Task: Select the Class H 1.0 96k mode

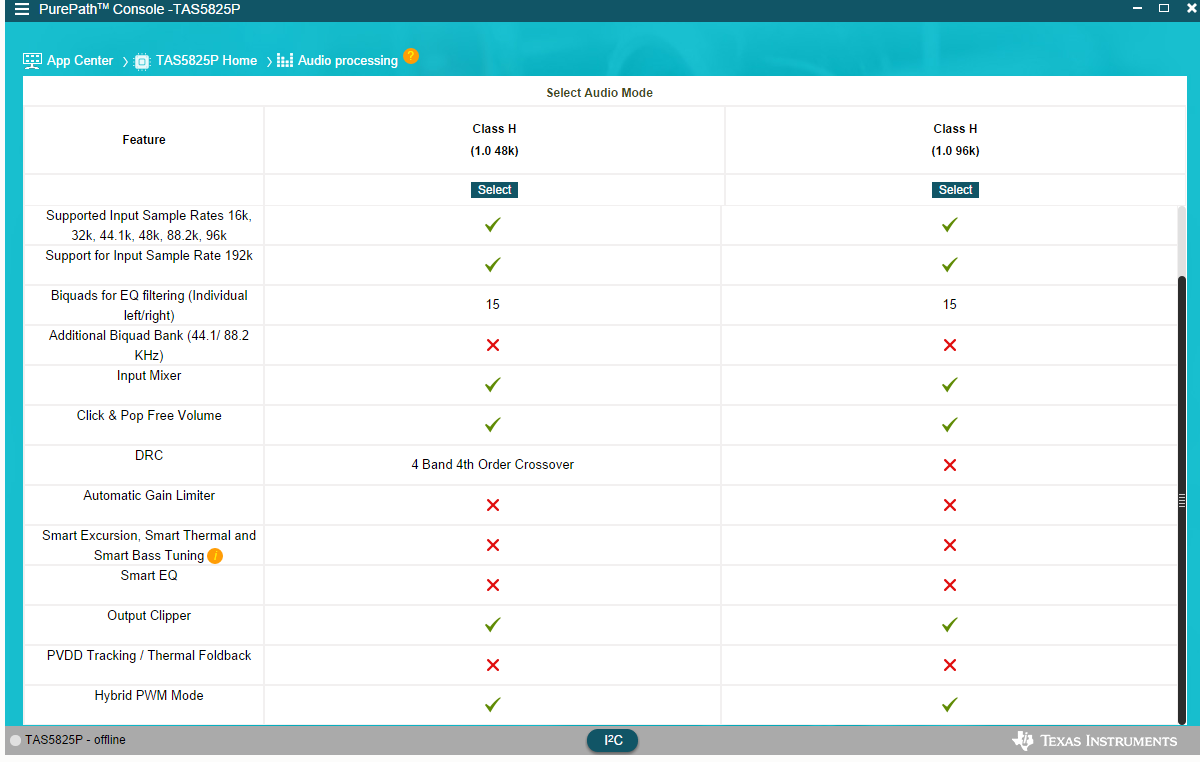Action: [x=955, y=190]
